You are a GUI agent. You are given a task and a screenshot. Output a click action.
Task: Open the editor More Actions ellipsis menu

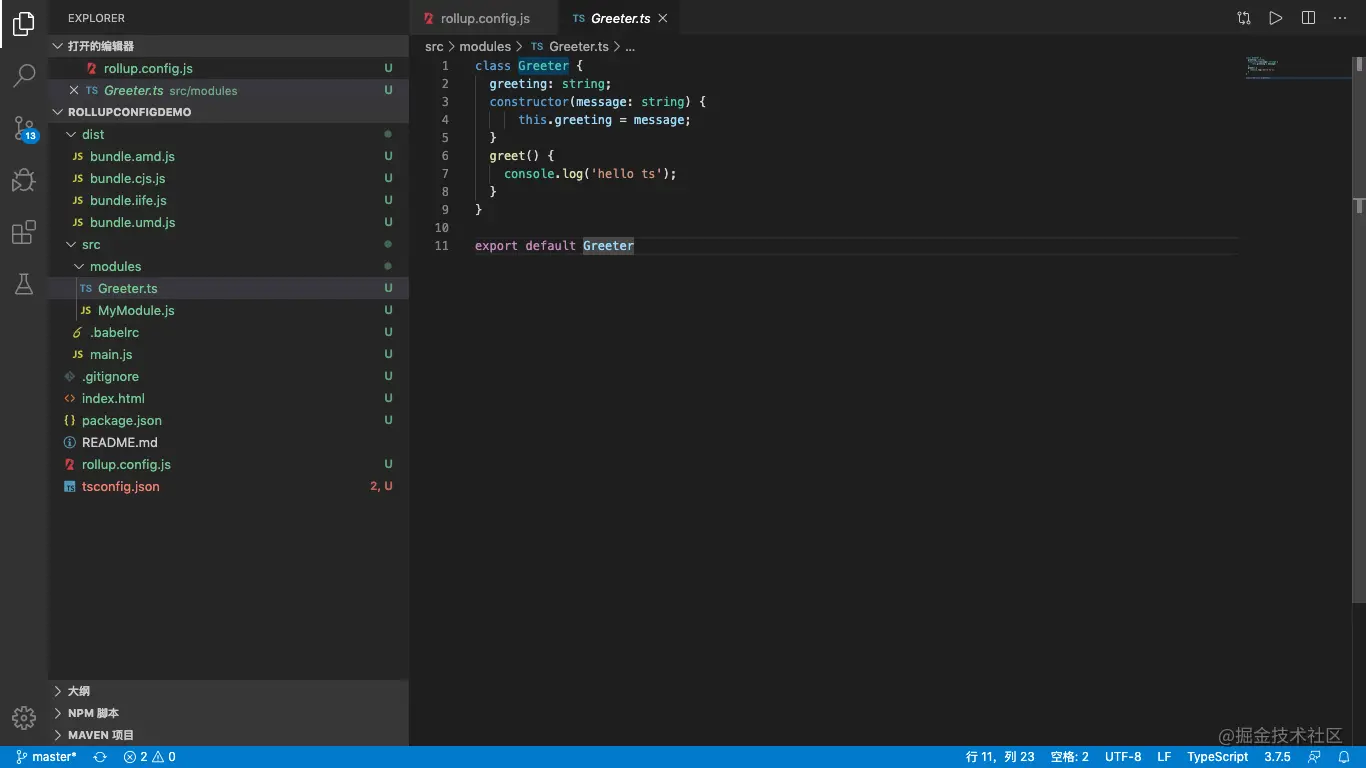(x=1340, y=18)
